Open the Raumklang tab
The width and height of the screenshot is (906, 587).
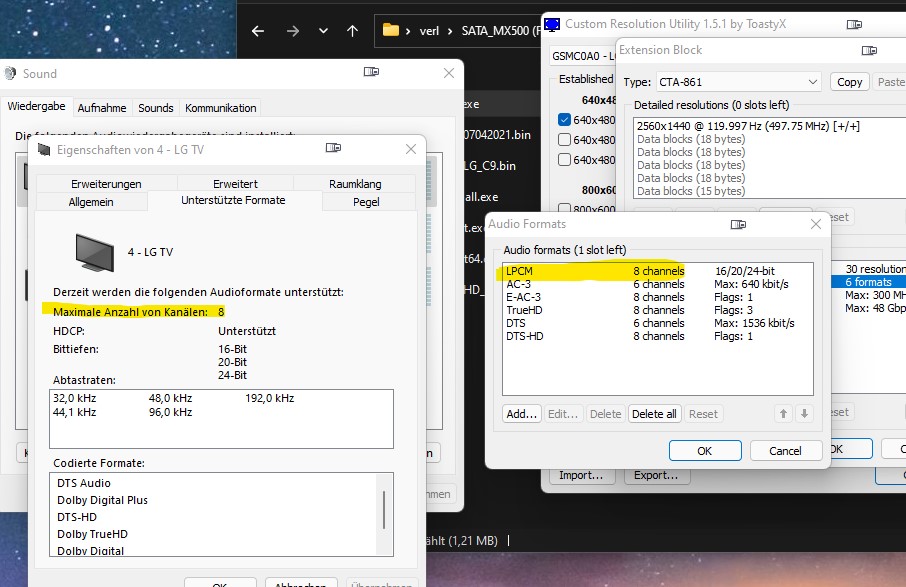point(355,184)
